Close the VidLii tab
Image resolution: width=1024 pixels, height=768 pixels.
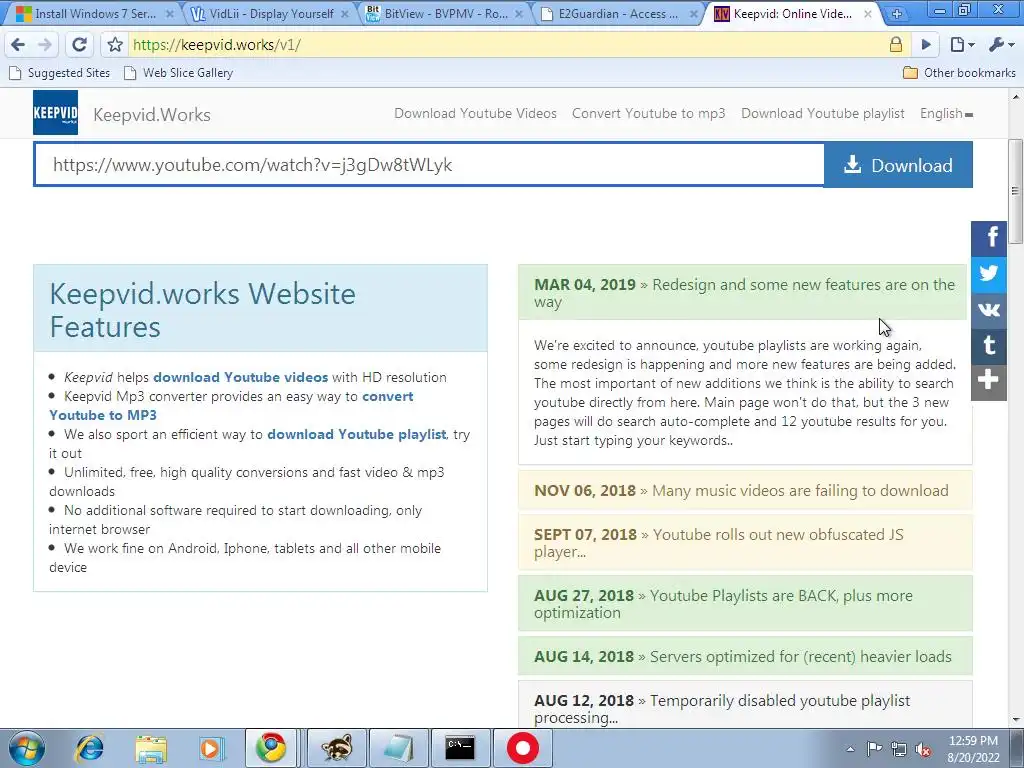[344, 14]
